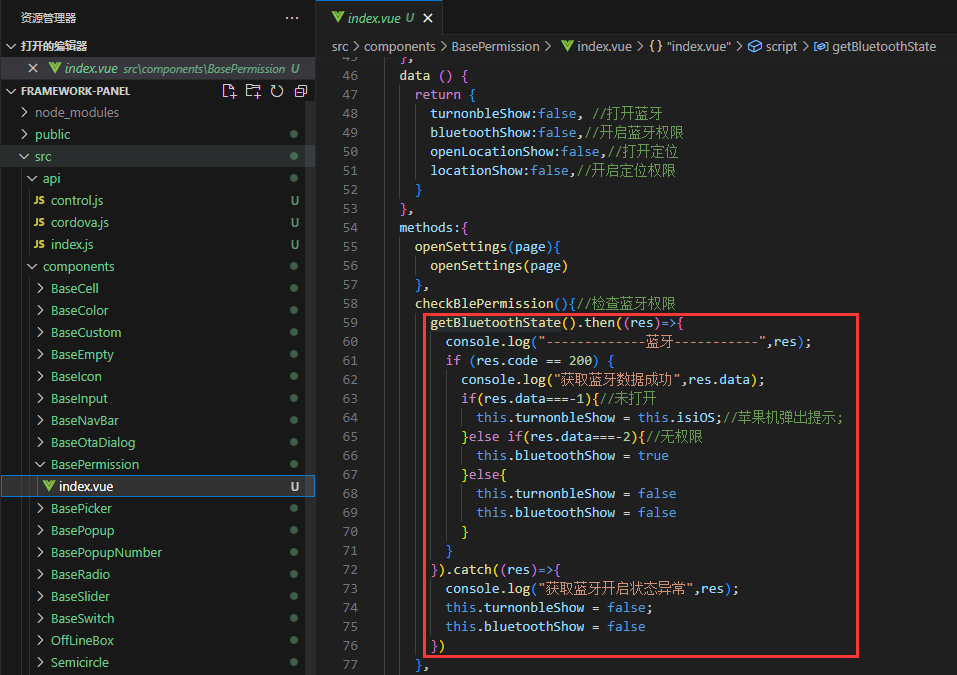957x675 pixels.
Task: Click the 资源管理器 explorer title
Action: (x=48, y=18)
